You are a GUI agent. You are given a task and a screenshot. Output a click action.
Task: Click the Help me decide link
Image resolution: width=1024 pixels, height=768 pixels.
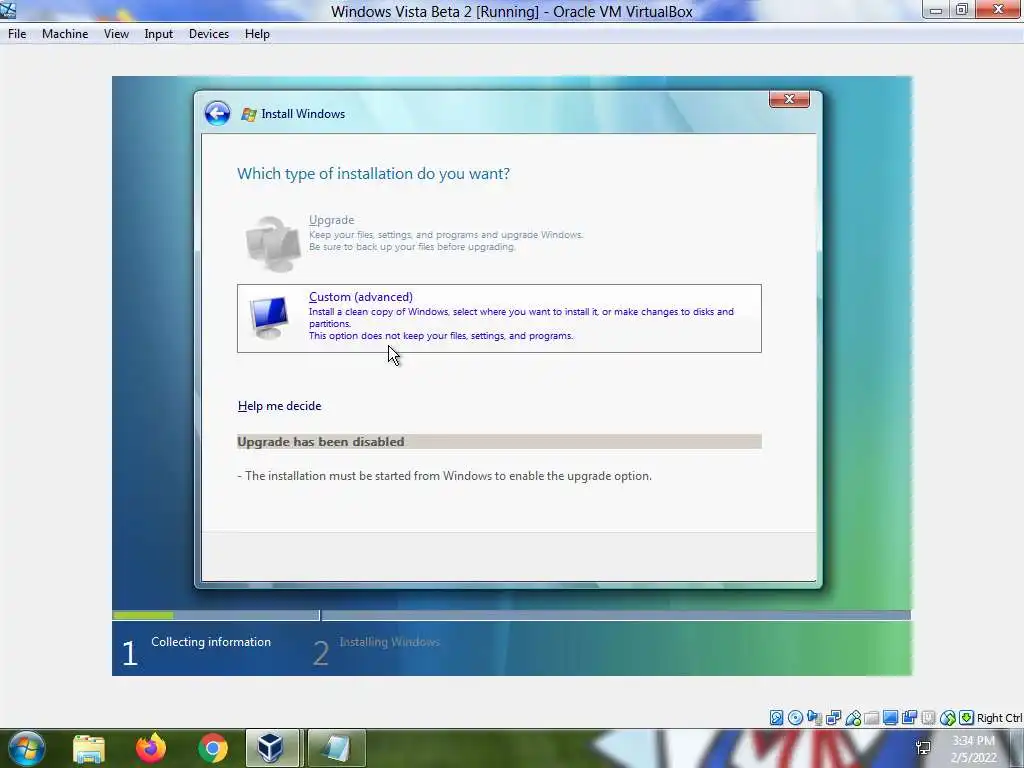280,406
